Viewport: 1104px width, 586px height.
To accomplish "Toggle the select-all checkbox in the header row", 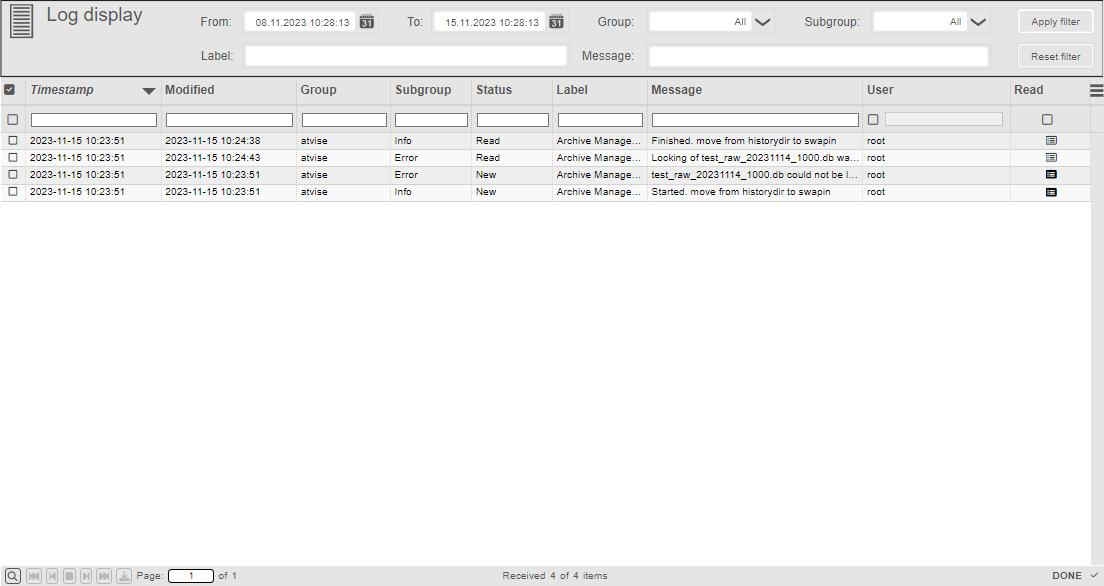I will (x=11, y=90).
